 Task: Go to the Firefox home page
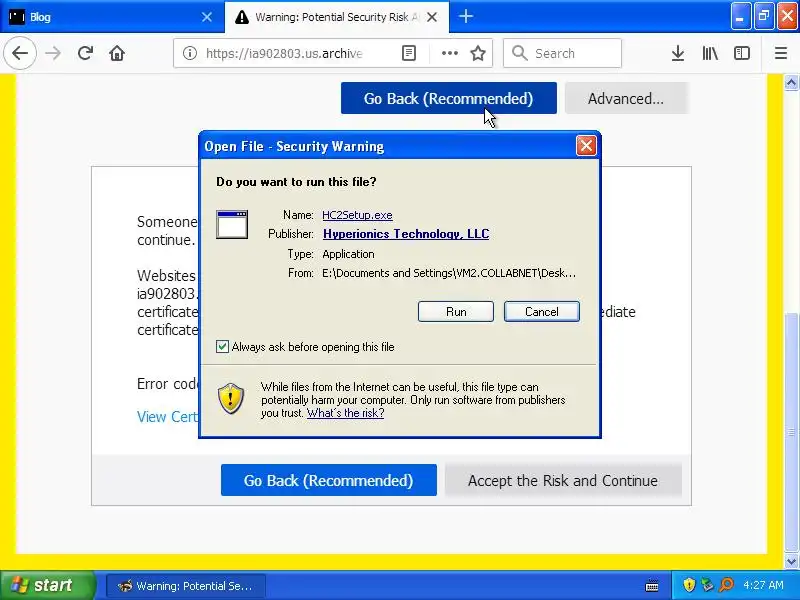[x=117, y=53]
